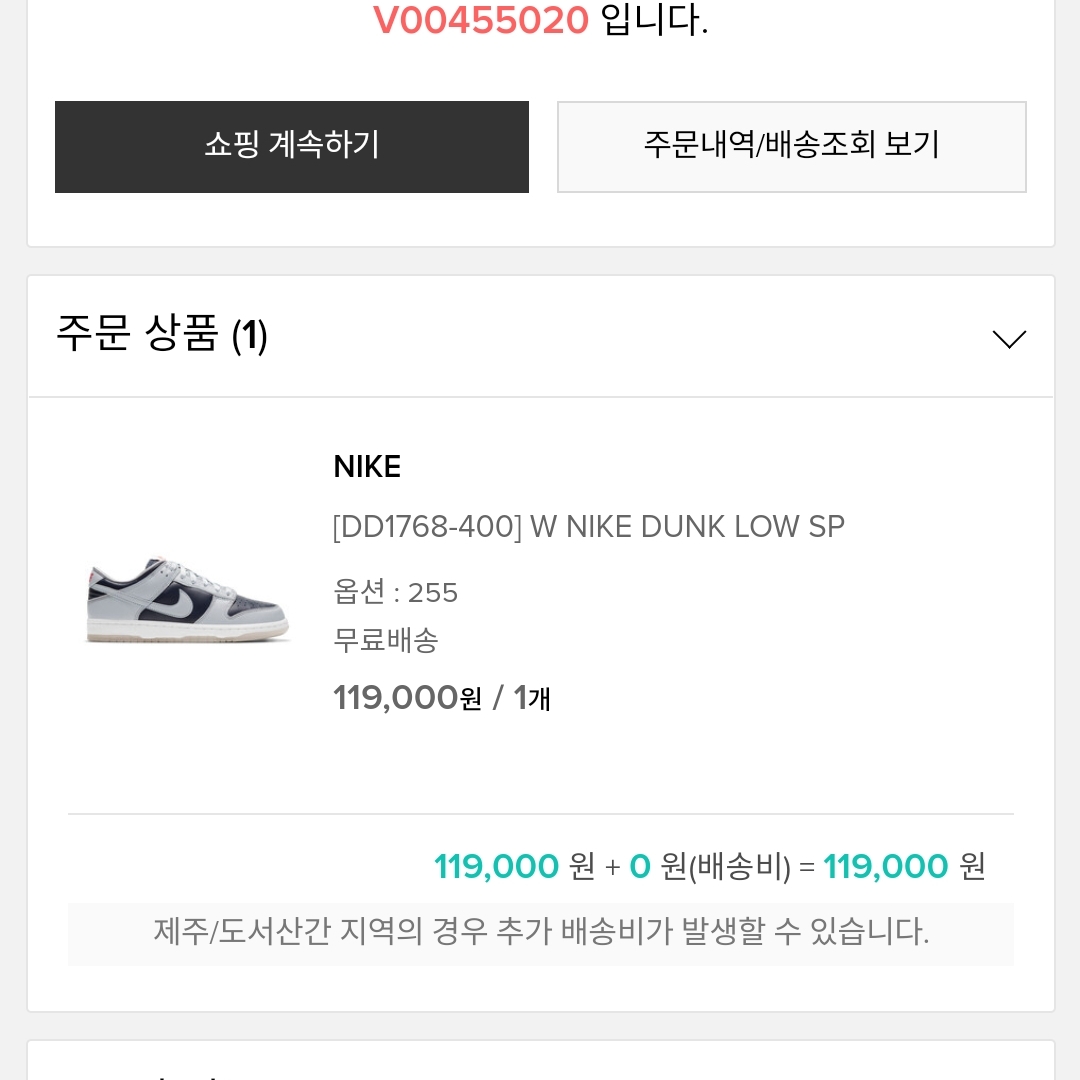
Task: Open the [DD1768-400] W NIKE DUNK LOW SP title
Action: point(588,527)
